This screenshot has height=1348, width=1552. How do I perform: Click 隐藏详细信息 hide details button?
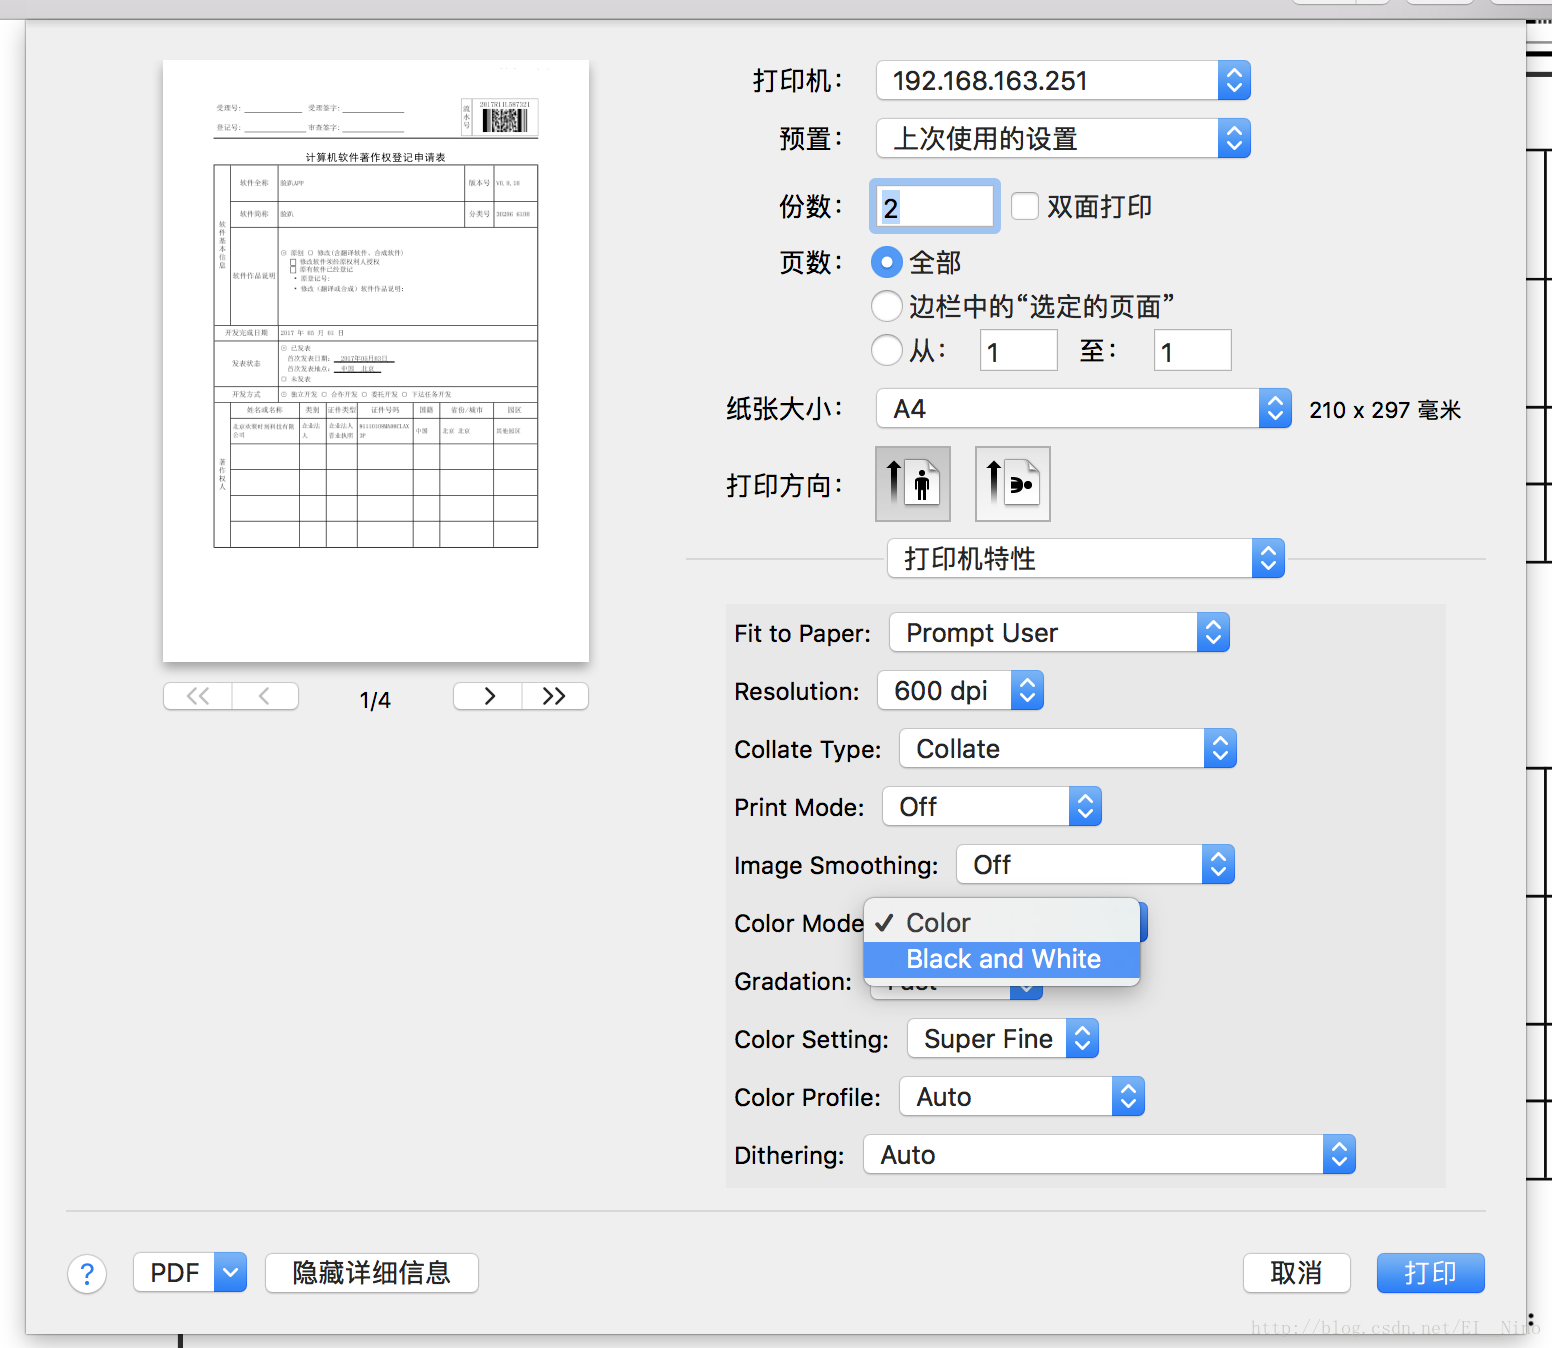coord(372,1272)
